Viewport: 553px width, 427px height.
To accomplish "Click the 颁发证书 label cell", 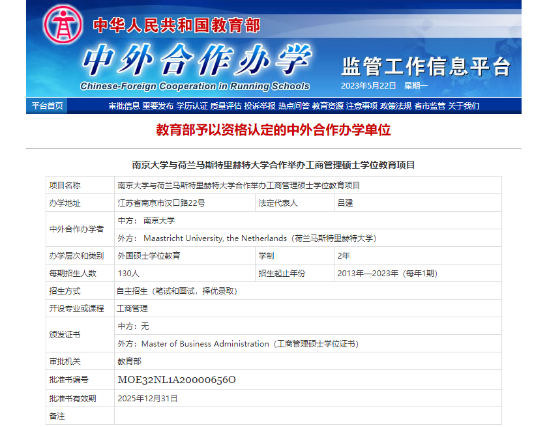I will coord(80,335).
